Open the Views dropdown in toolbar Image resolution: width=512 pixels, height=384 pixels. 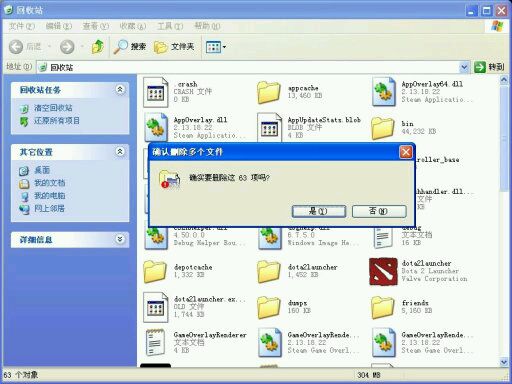click(216, 47)
